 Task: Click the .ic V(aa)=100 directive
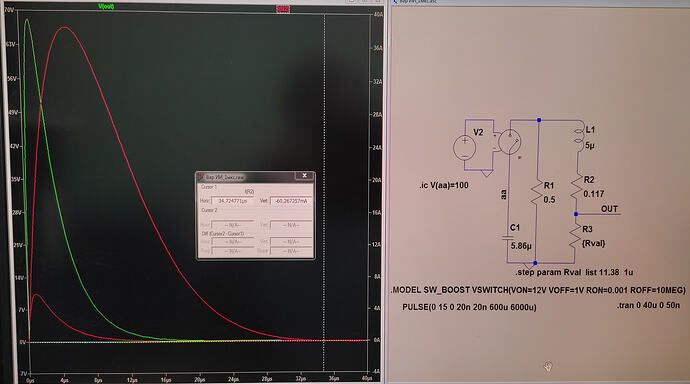444,185
